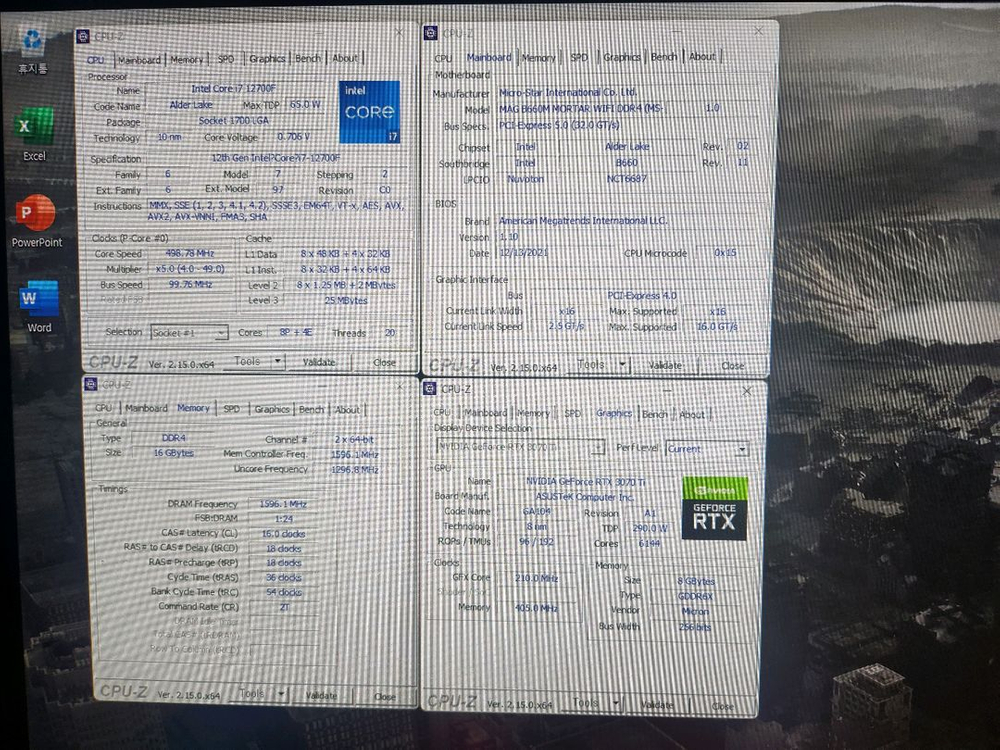Click the GPU name NVIDIA GeForce RTX 3070 Ti
This screenshot has height=750, width=1000.
coord(585,482)
